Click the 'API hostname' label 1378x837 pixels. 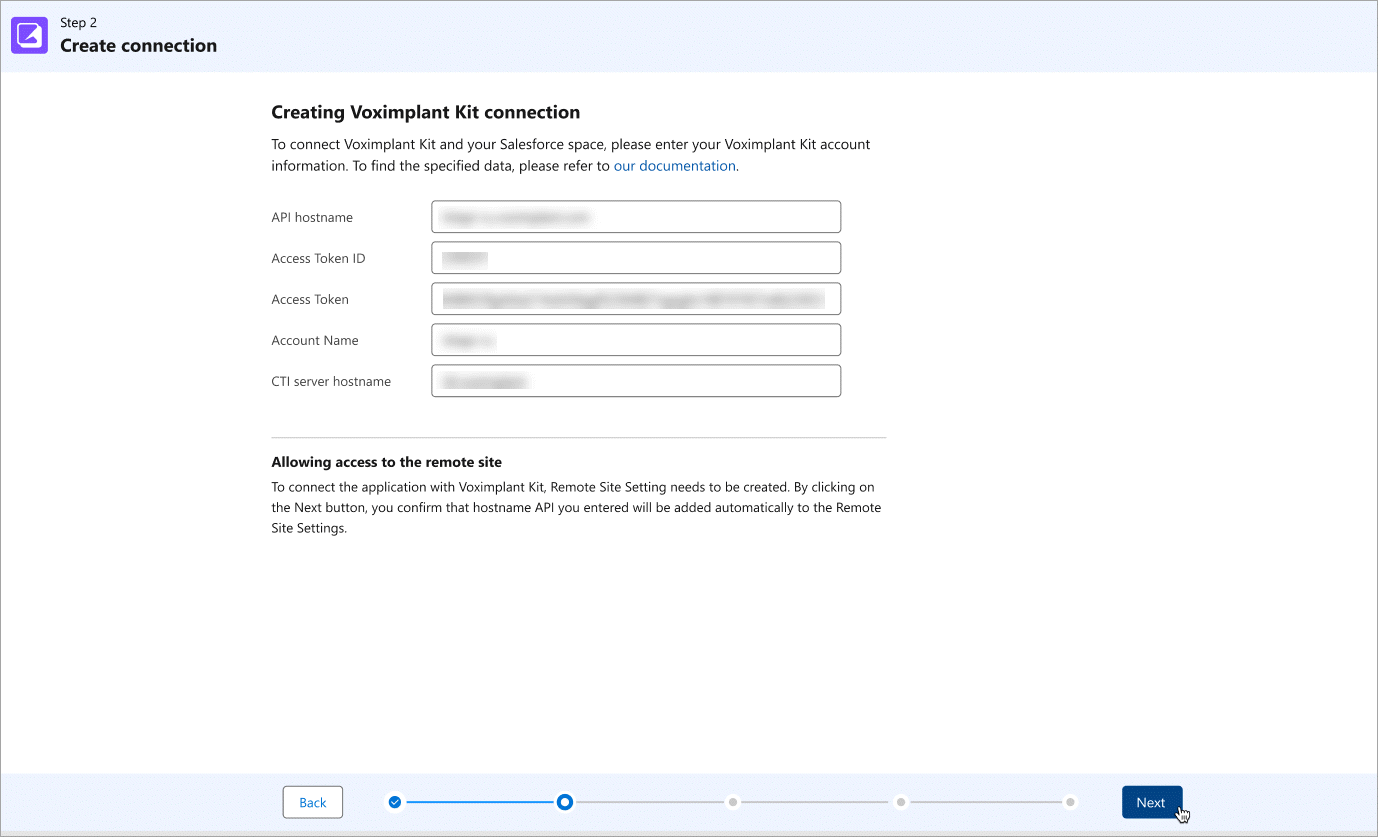tap(312, 217)
